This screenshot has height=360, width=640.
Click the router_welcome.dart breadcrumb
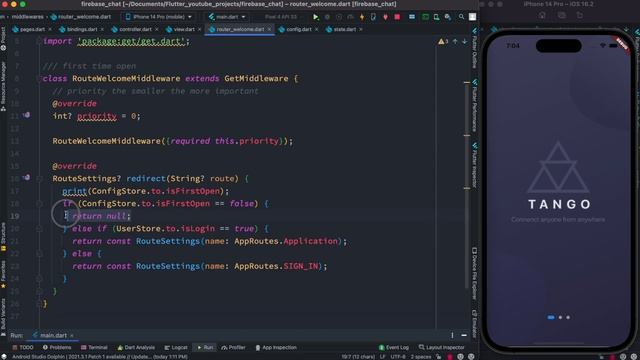coord(81,17)
